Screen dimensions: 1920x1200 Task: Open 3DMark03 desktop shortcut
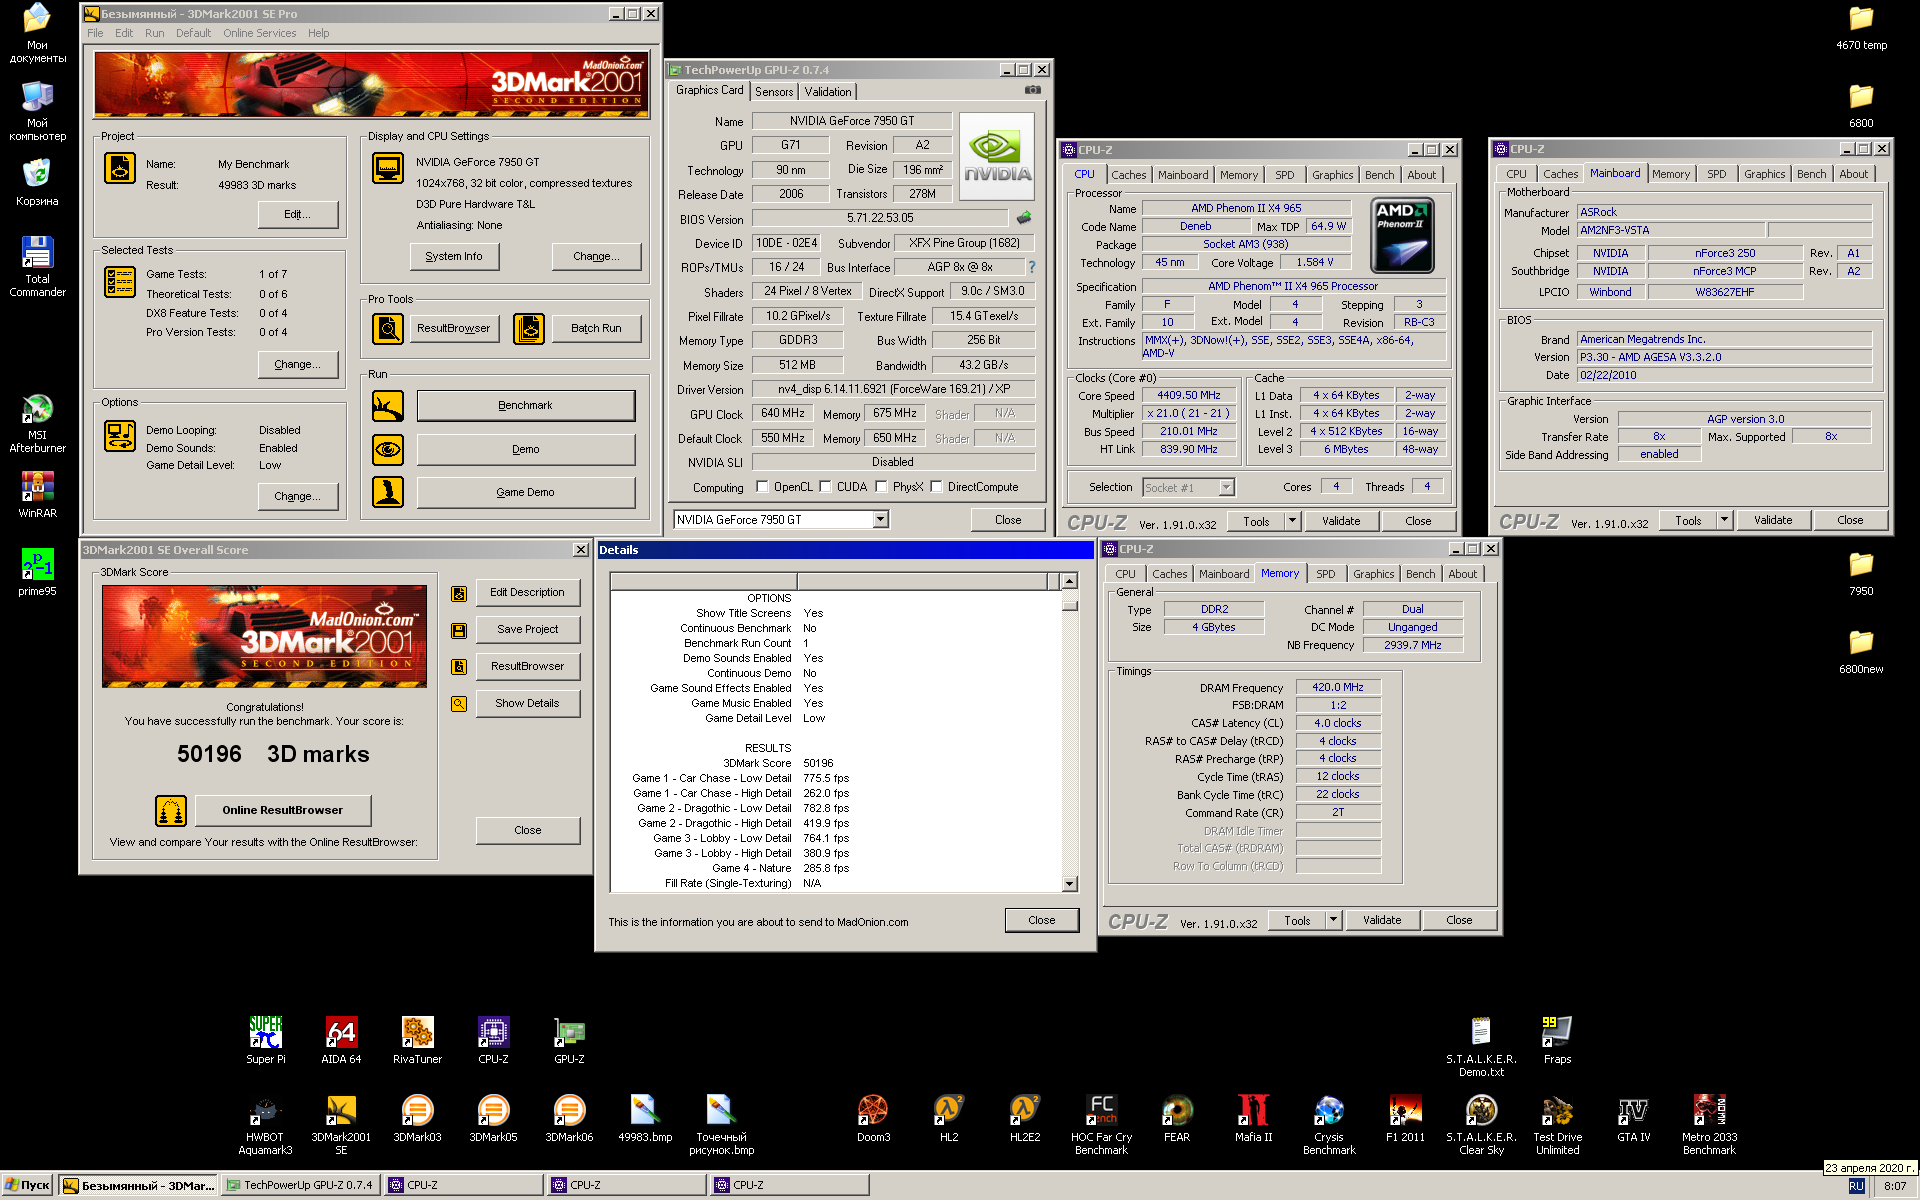point(417,1118)
